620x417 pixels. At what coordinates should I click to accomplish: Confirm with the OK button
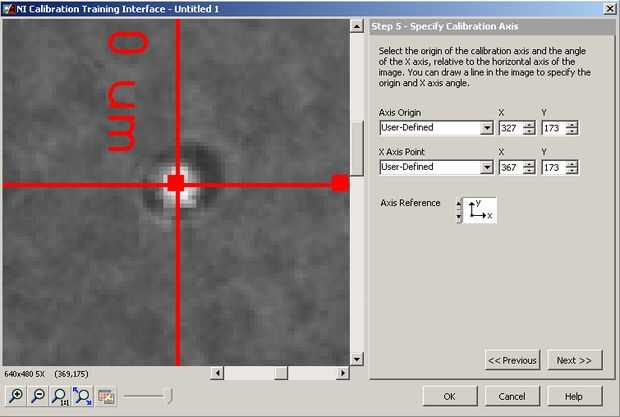coord(450,396)
